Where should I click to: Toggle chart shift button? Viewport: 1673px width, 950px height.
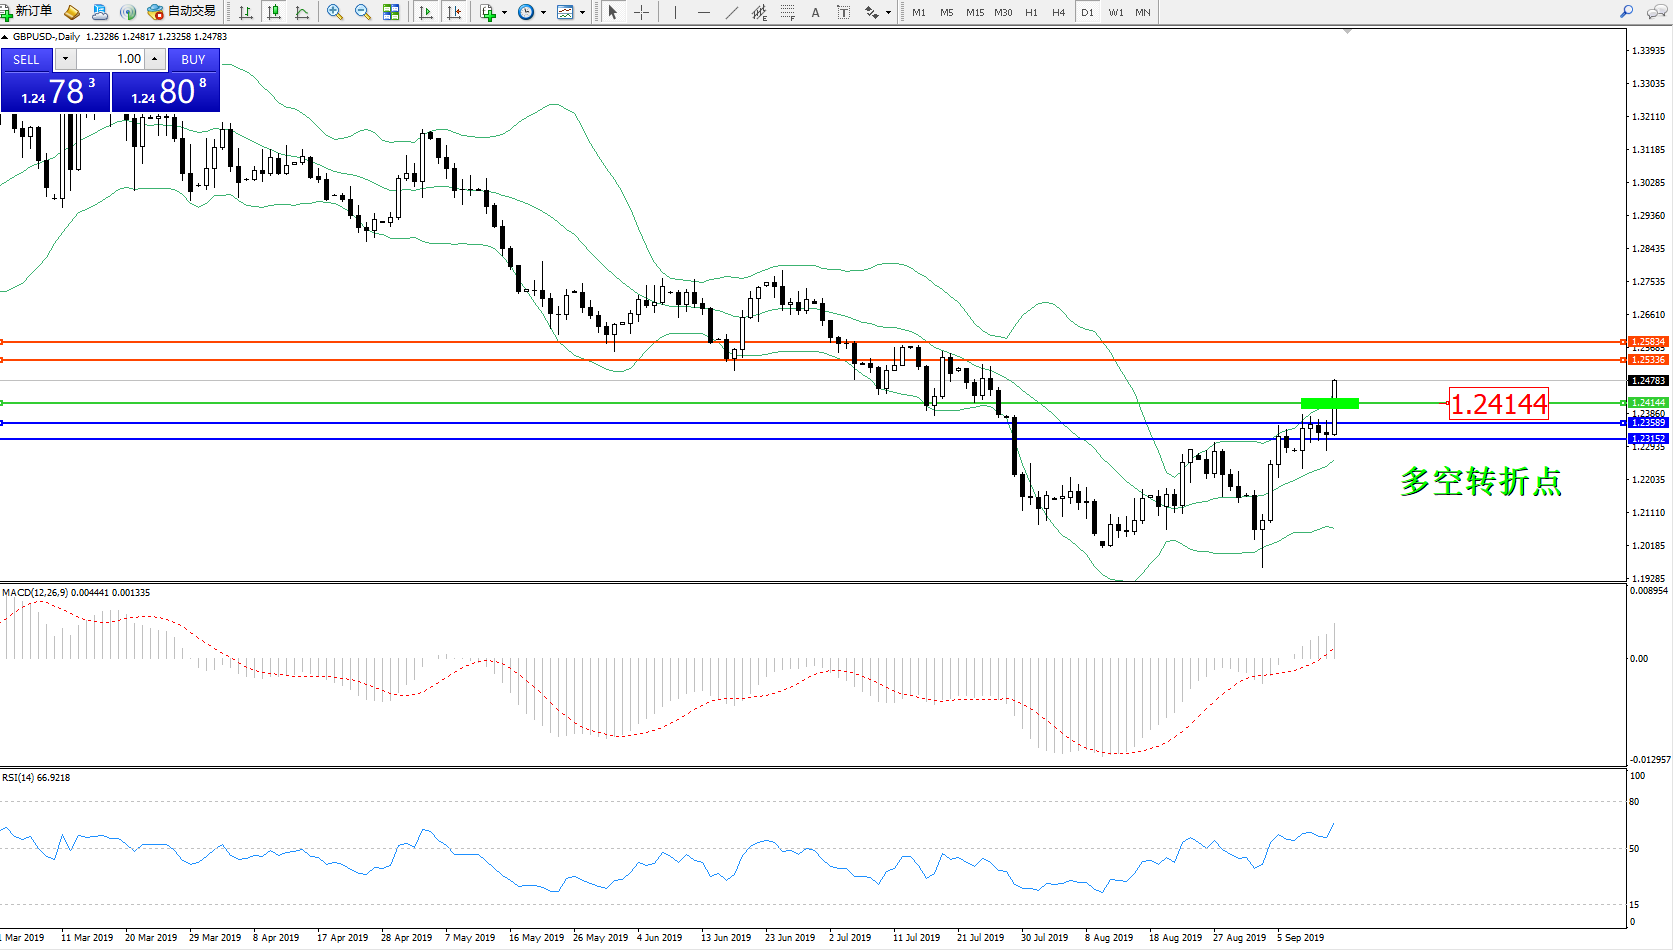click(x=454, y=12)
